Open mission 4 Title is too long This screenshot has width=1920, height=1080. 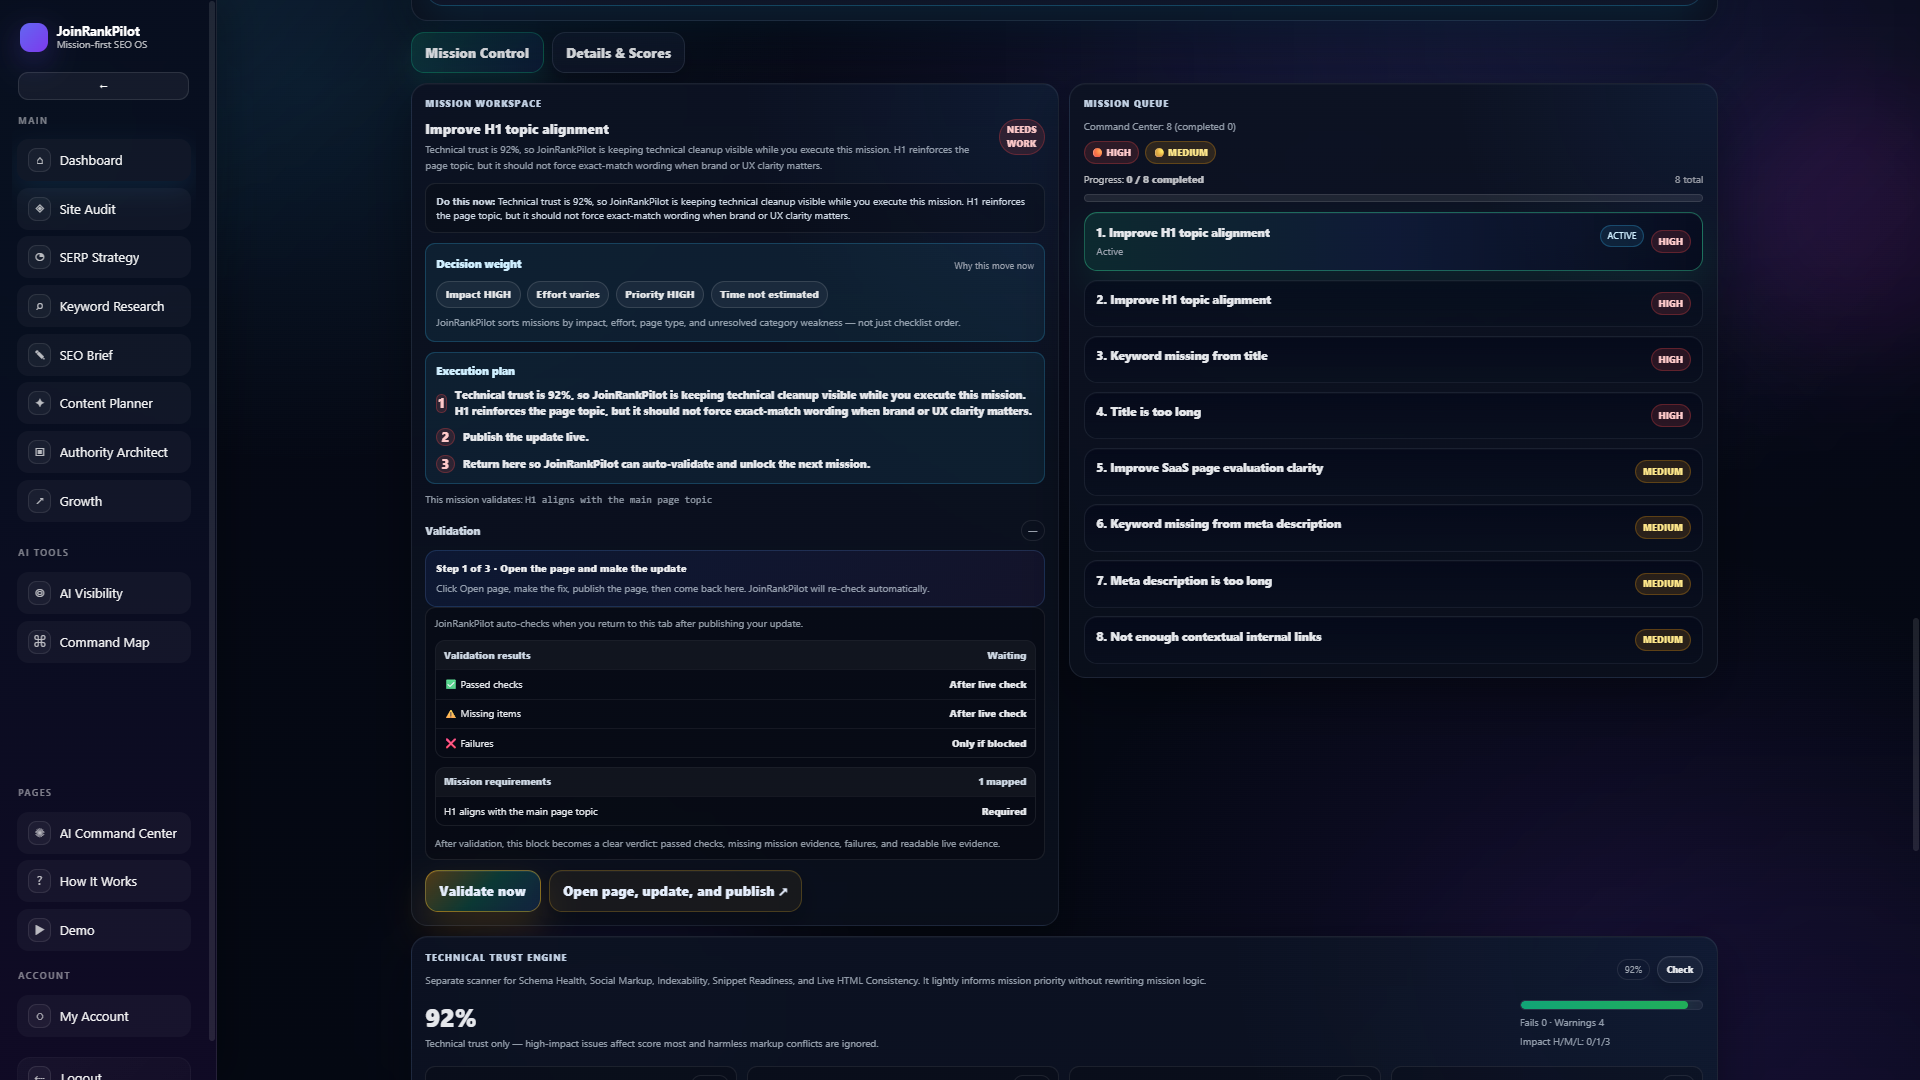click(1393, 415)
